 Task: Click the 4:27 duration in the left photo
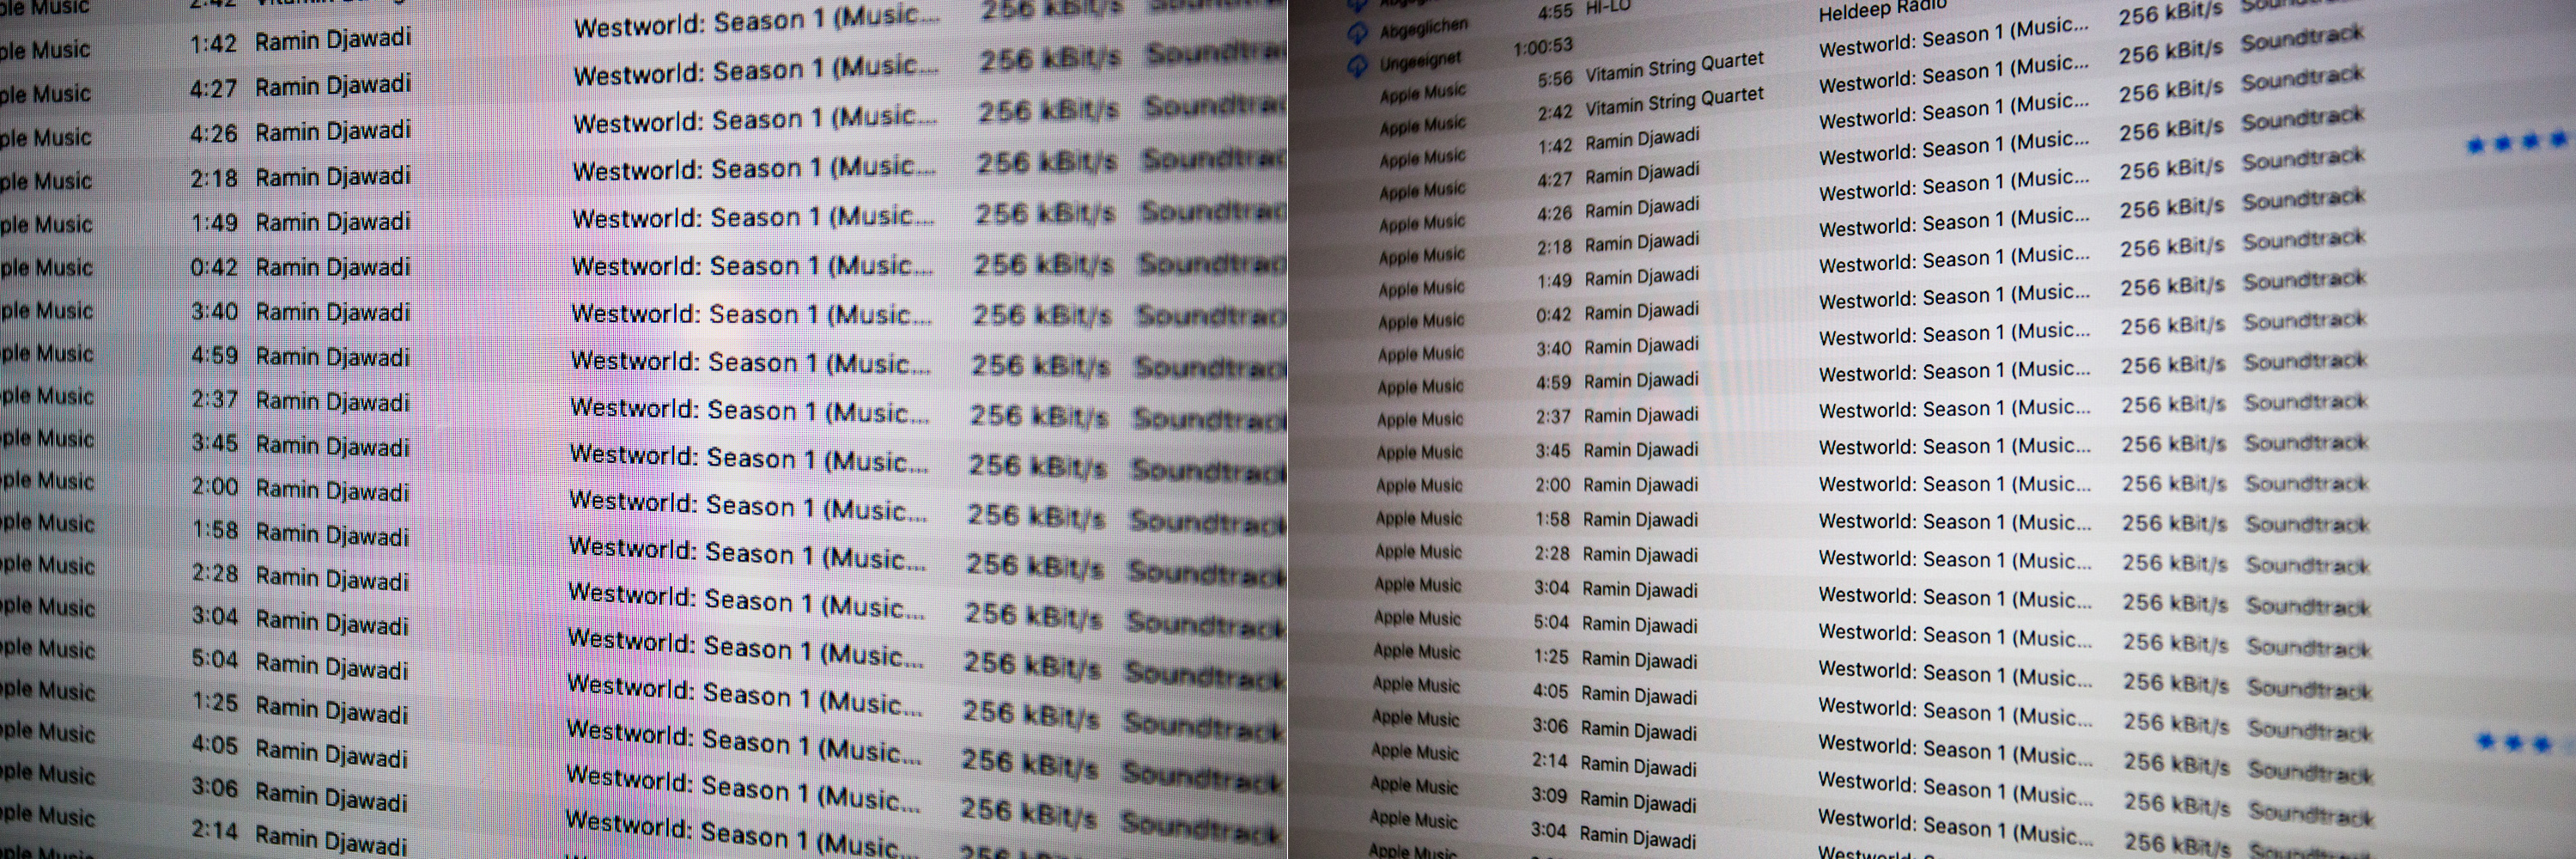pyautogui.click(x=213, y=89)
